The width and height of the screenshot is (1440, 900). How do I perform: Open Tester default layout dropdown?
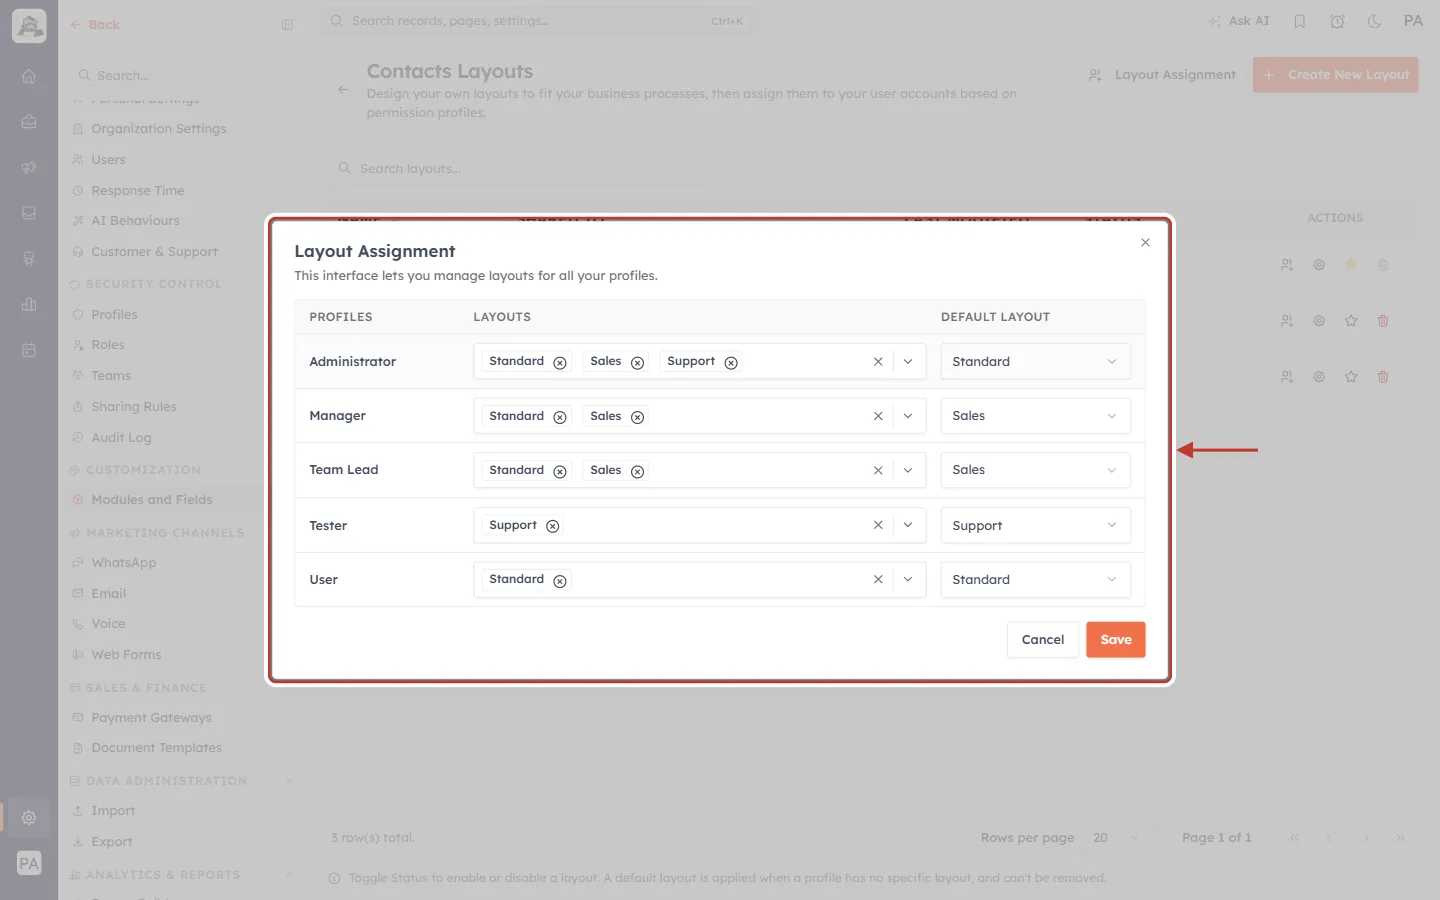pos(1035,525)
